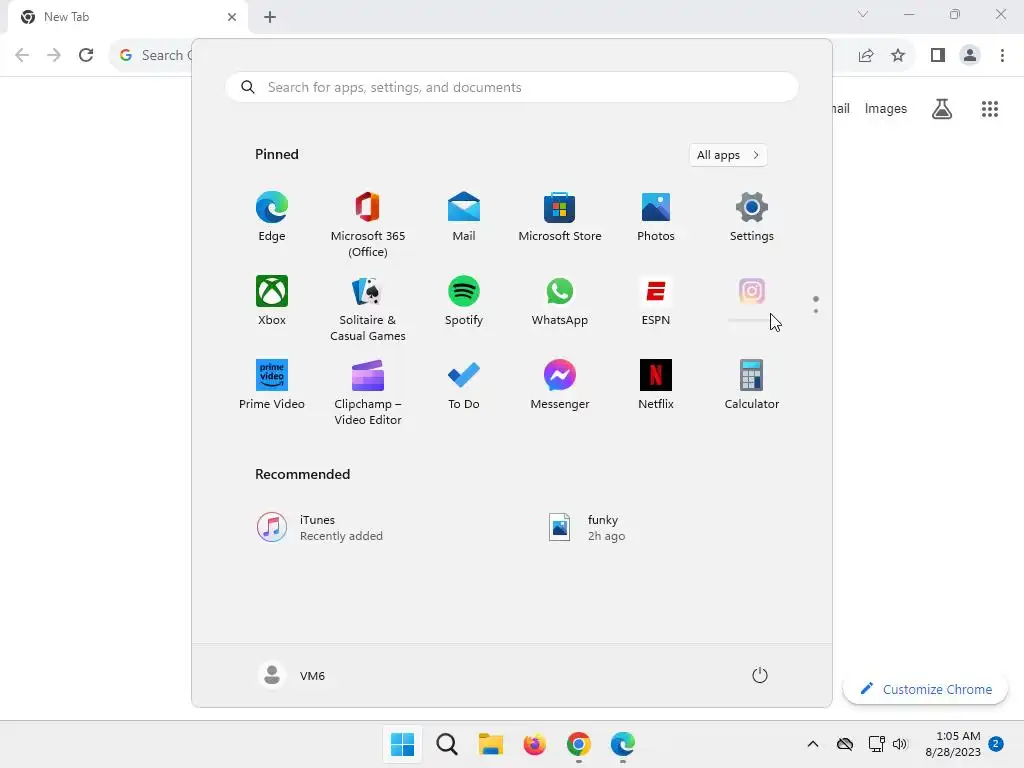Open a new Chrome tab
The image size is (1024, 768).
pos(270,17)
